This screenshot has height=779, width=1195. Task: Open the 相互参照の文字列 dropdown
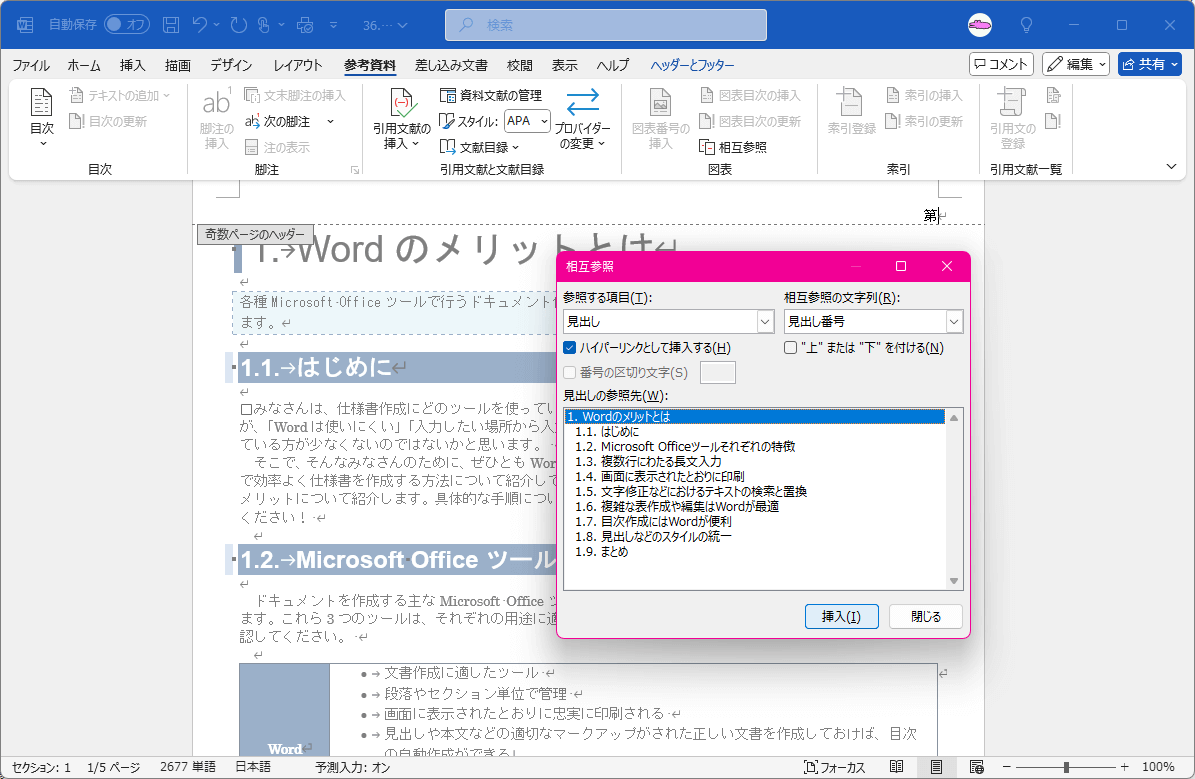point(954,322)
